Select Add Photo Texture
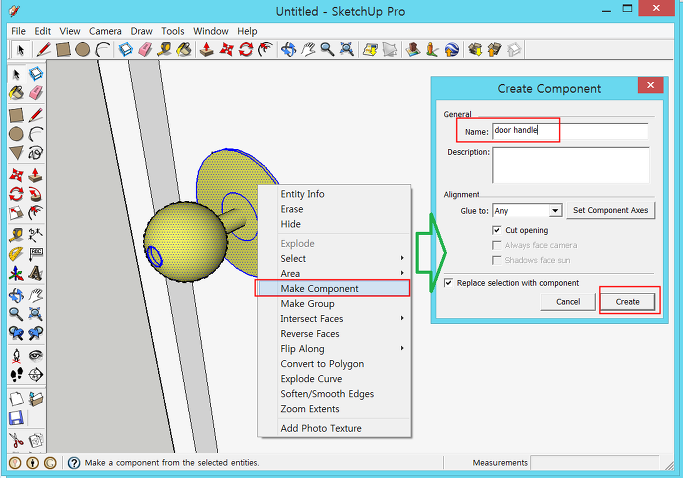683x478 pixels. [334, 428]
